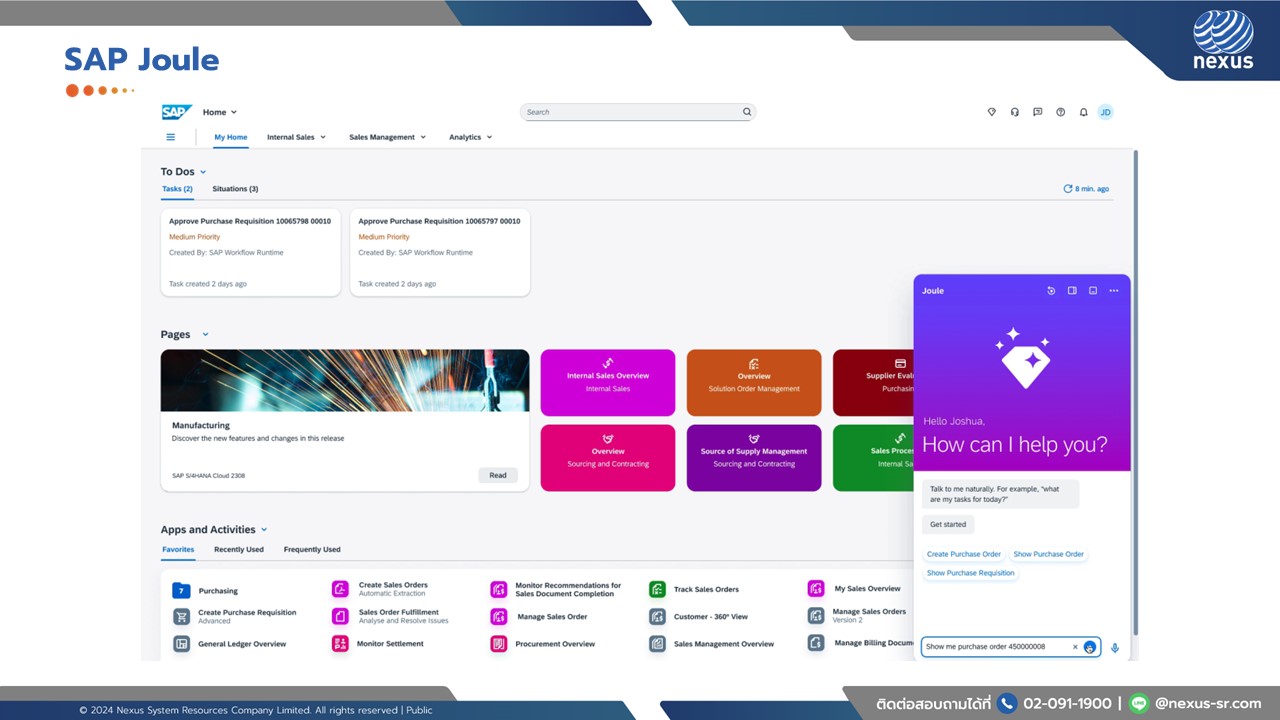Viewport: 1280px width, 720px height.
Task: Click the Show Purchase Requisition suggestion chip
Action: (x=970, y=572)
